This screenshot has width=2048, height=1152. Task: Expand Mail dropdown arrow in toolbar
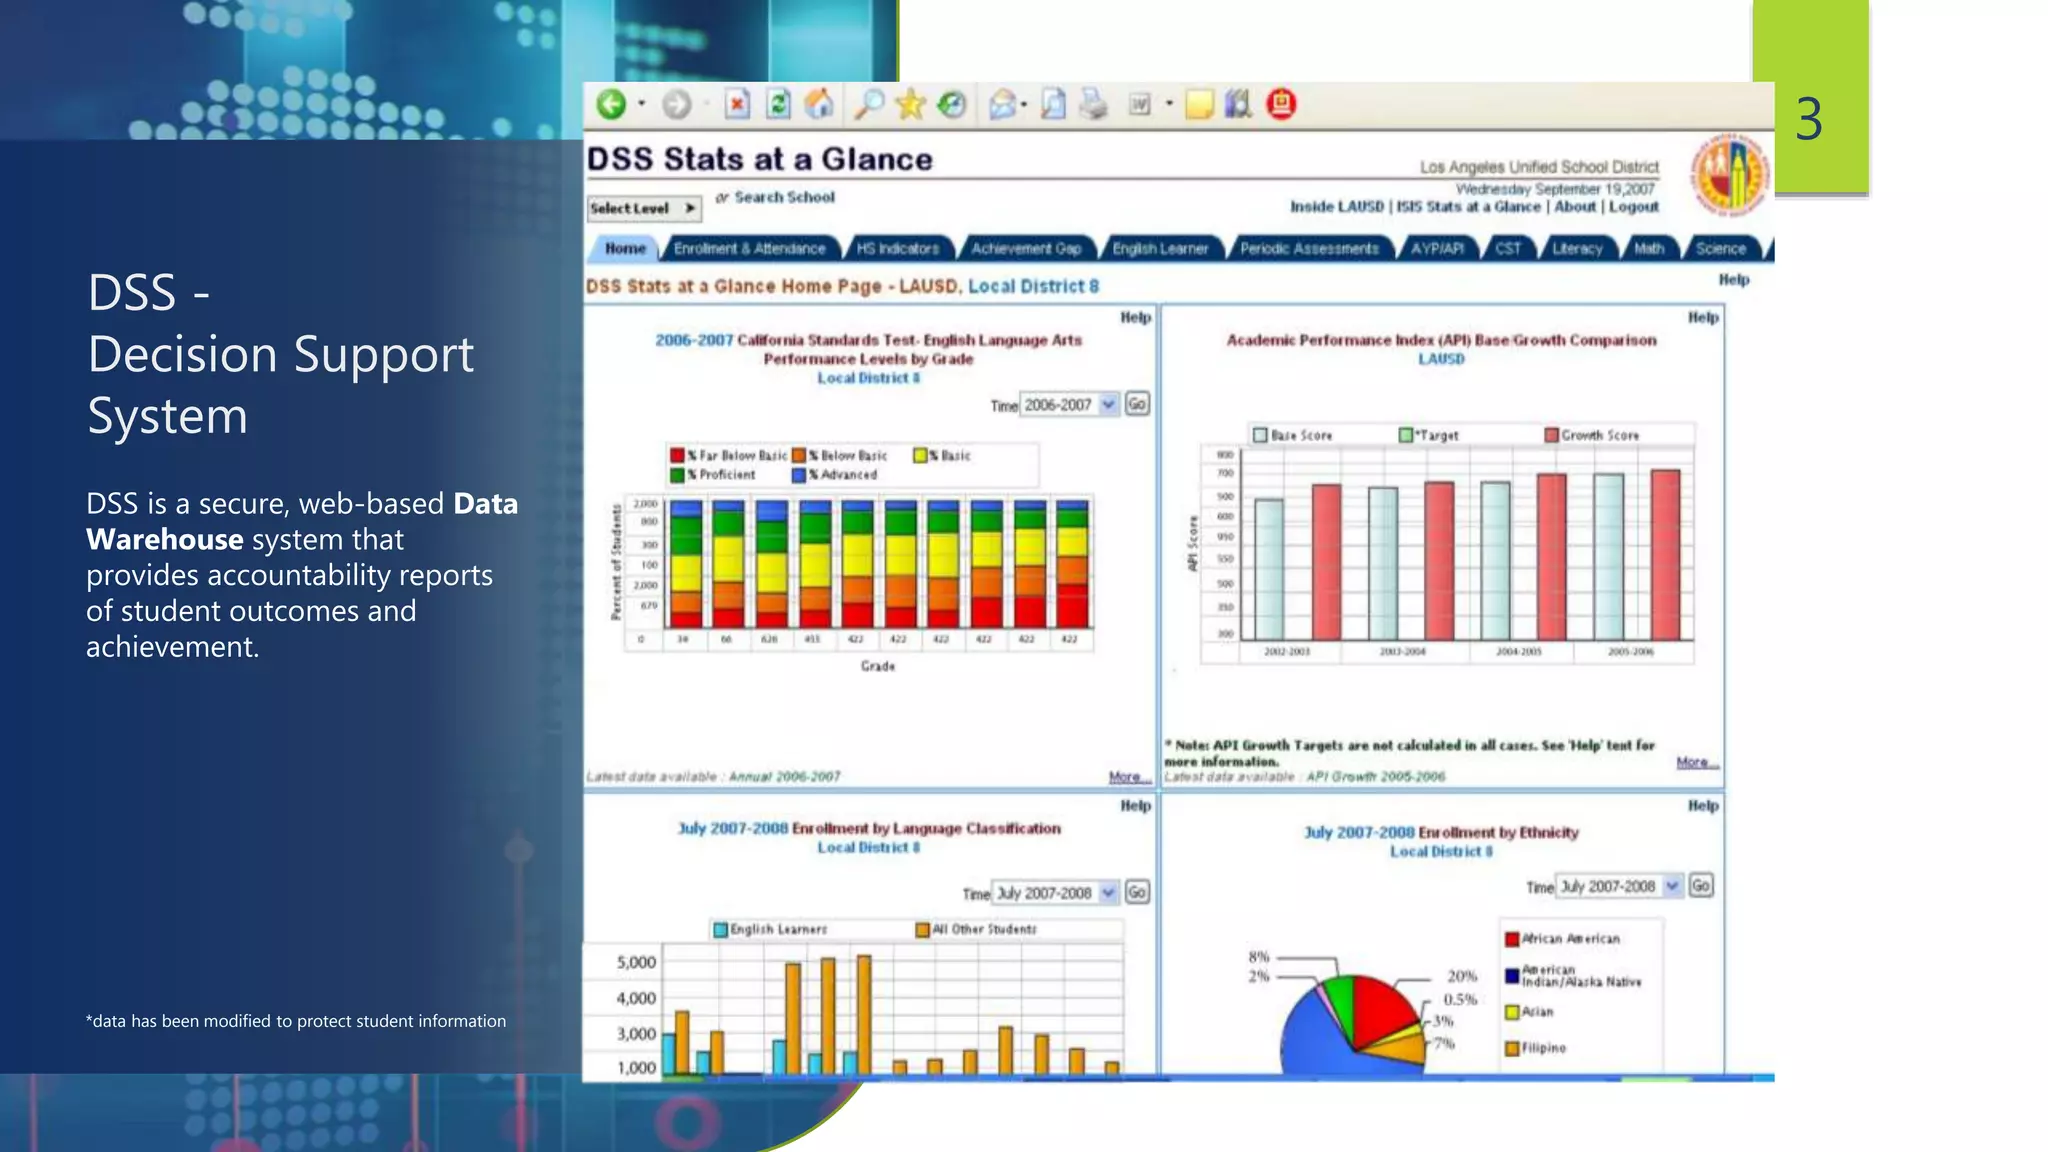point(1023,104)
